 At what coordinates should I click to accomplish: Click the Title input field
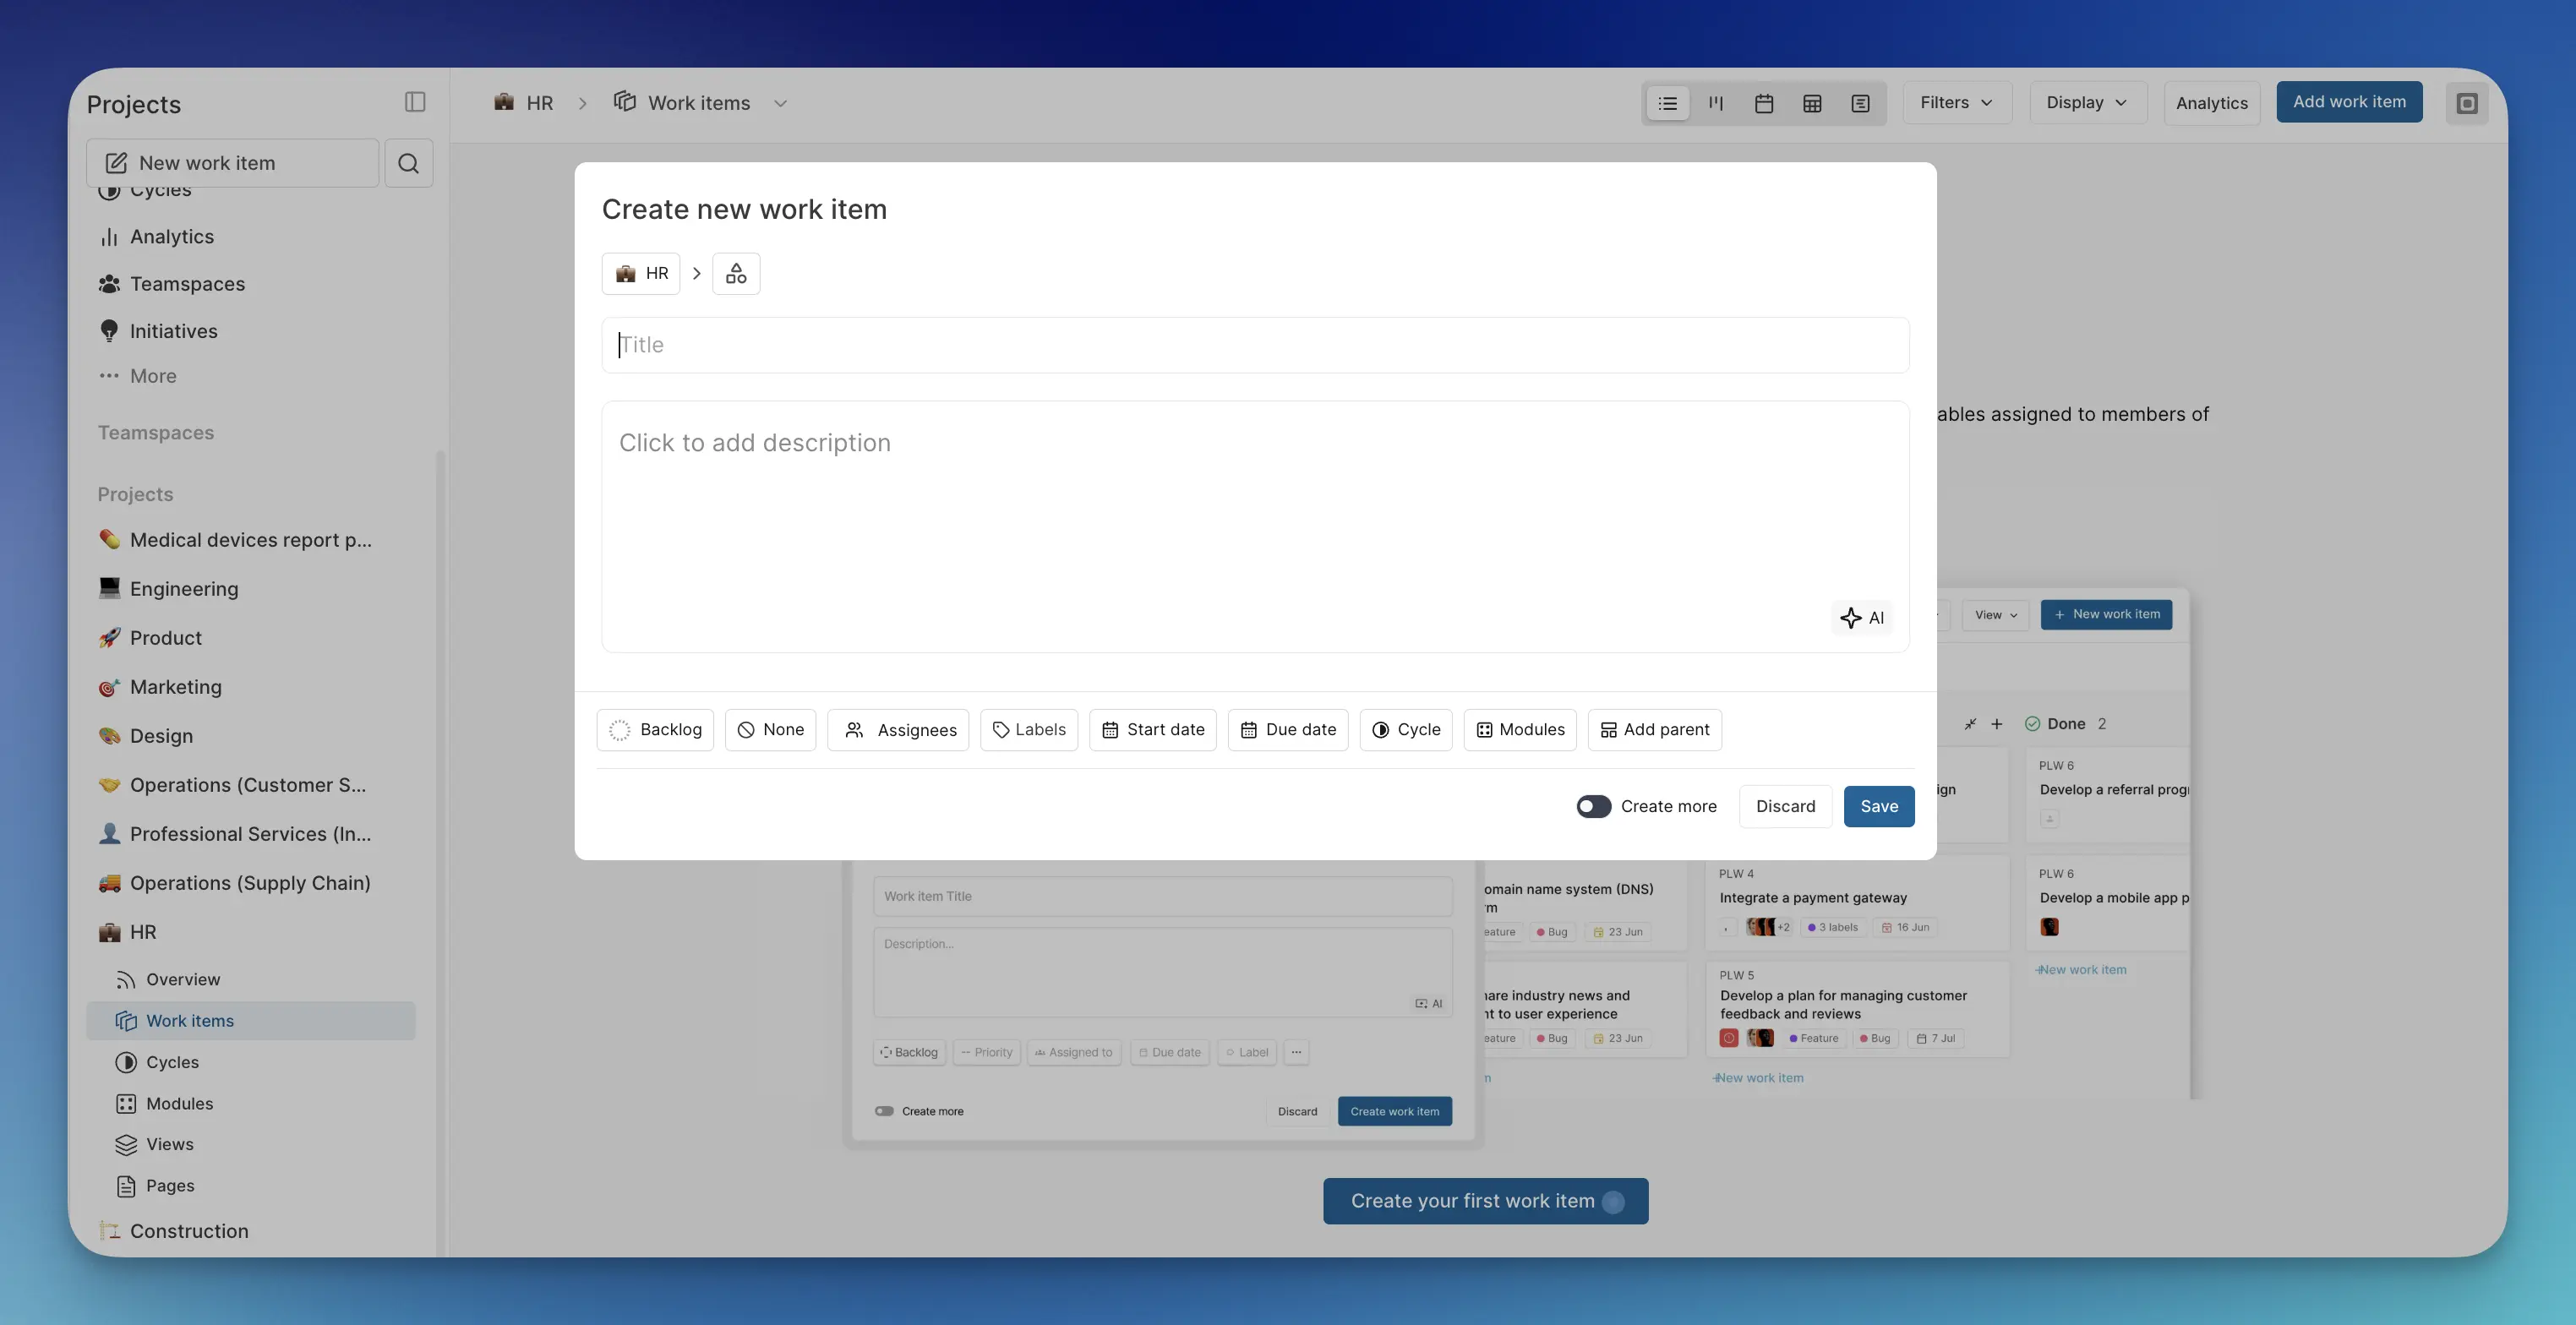pyautogui.click(x=1255, y=345)
